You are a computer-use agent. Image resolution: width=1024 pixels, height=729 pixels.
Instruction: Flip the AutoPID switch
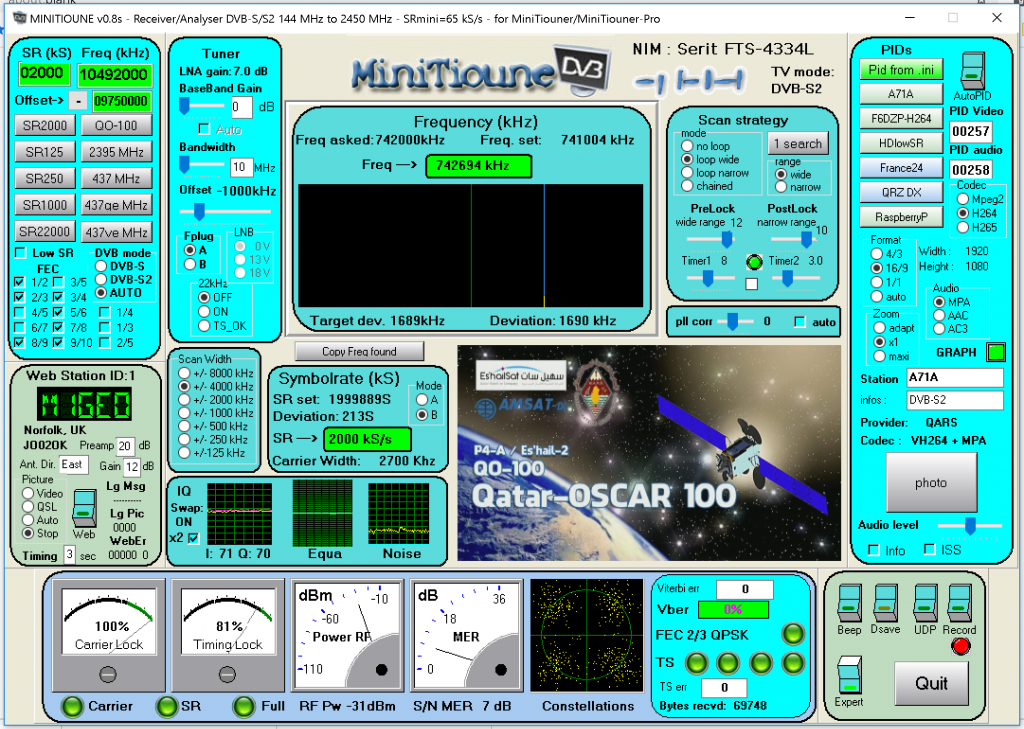(x=974, y=72)
